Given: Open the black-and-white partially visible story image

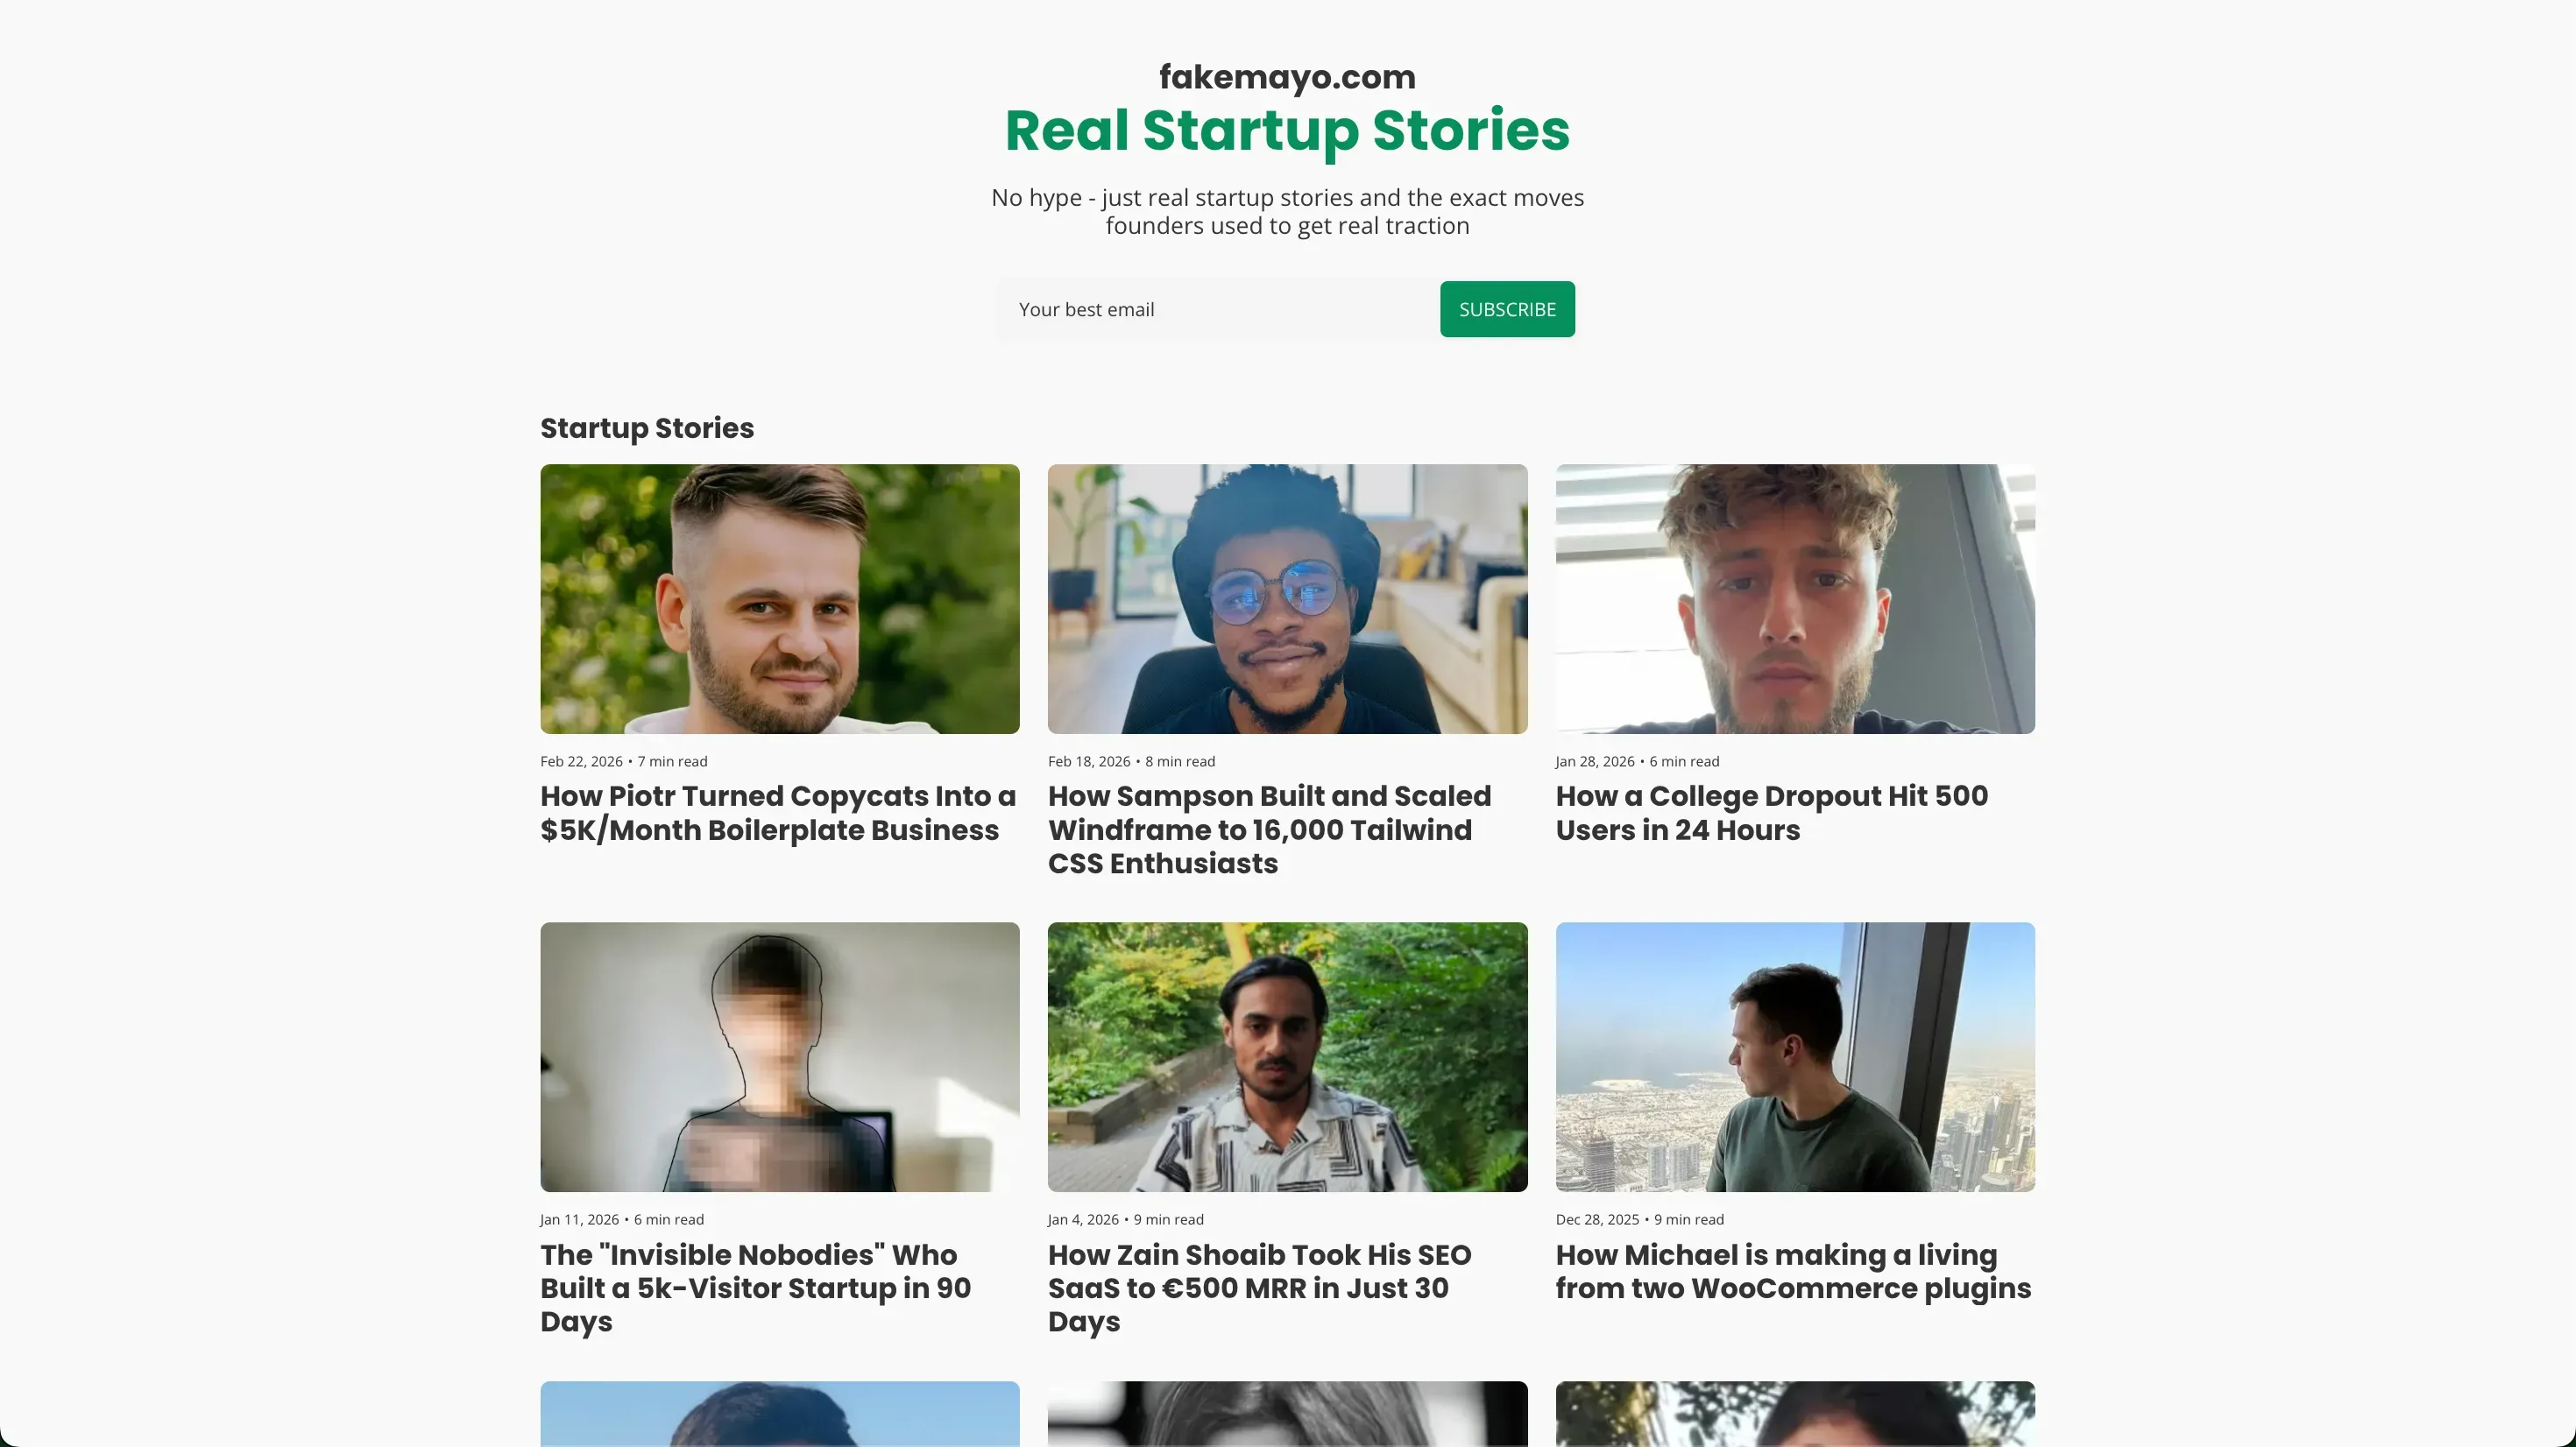Looking at the screenshot, I should 1287,1414.
